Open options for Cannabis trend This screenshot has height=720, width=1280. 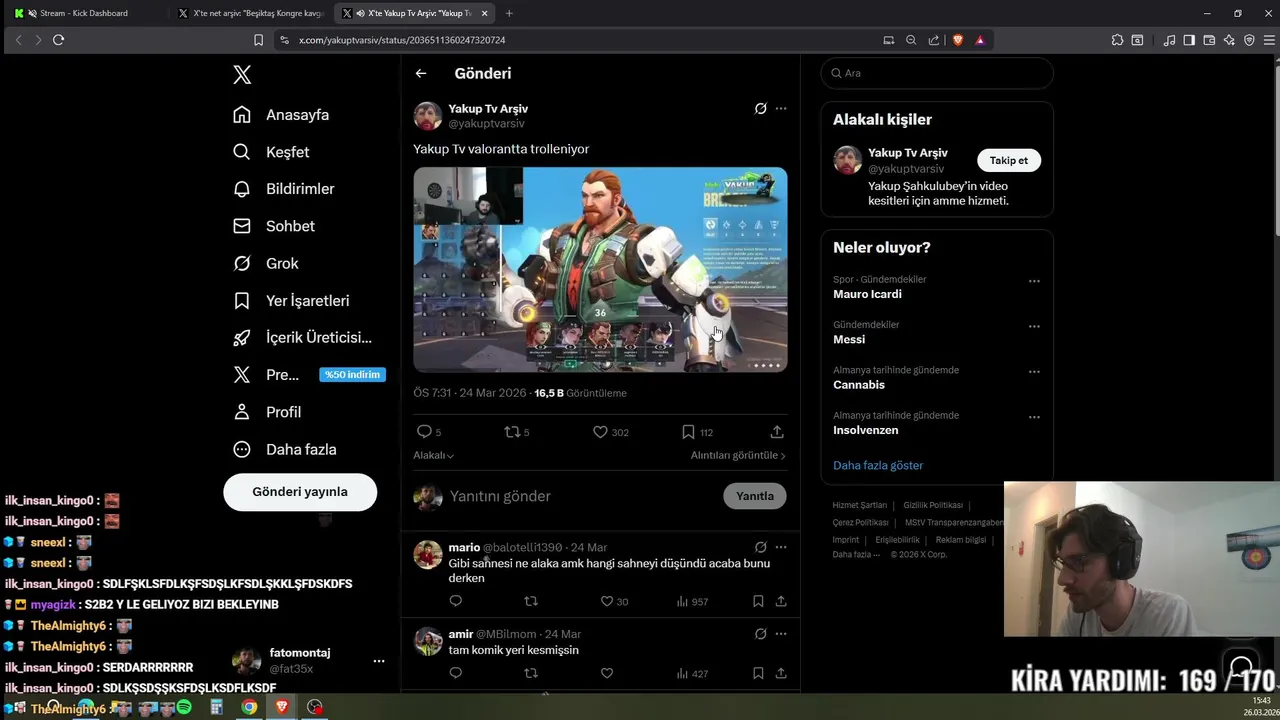coord(1034,371)
